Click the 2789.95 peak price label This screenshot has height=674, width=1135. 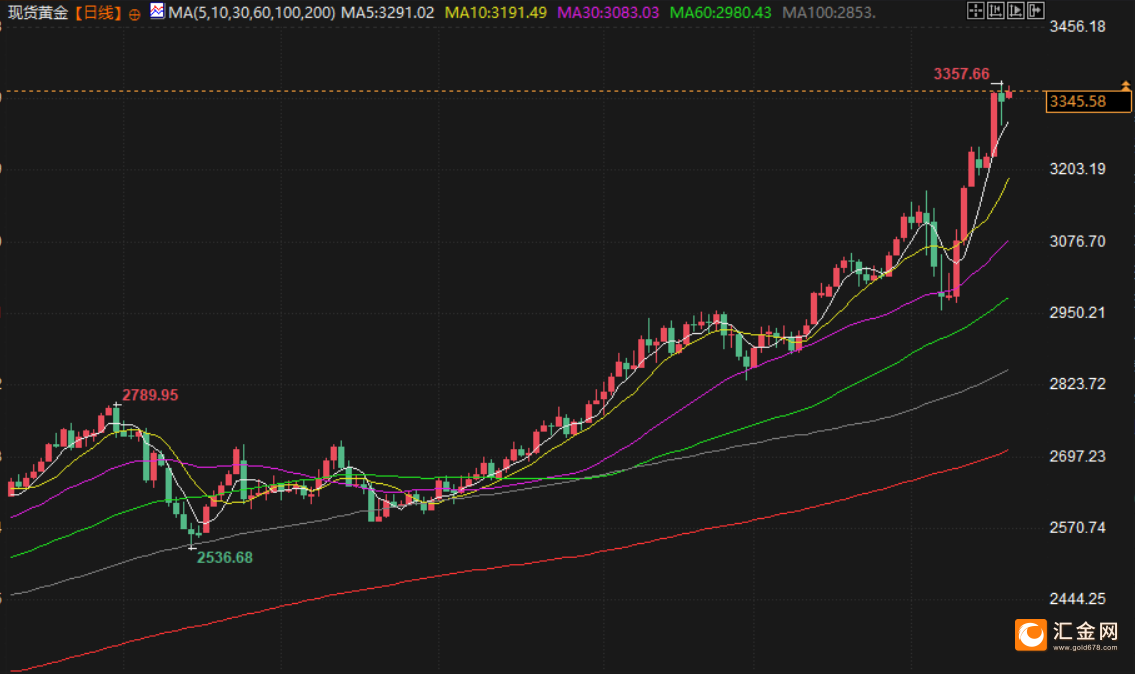point(150,395)
